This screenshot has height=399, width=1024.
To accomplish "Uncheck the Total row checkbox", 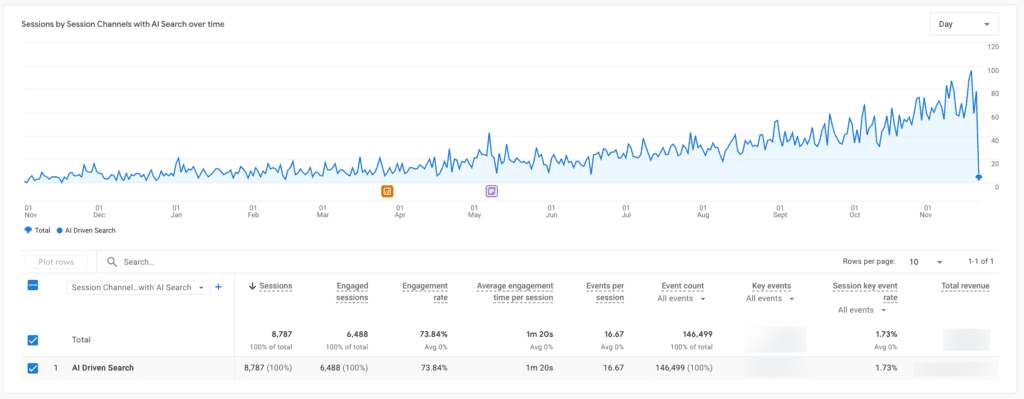I will point(33,340).
